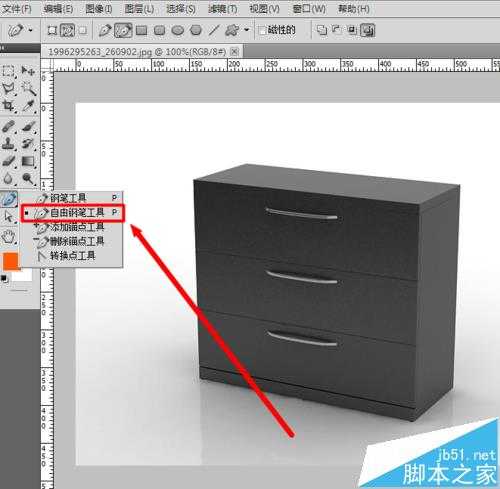The image size is (500, 489).
Task: Close the 1996295263_260902.jpg document tab
Action: 235,52
